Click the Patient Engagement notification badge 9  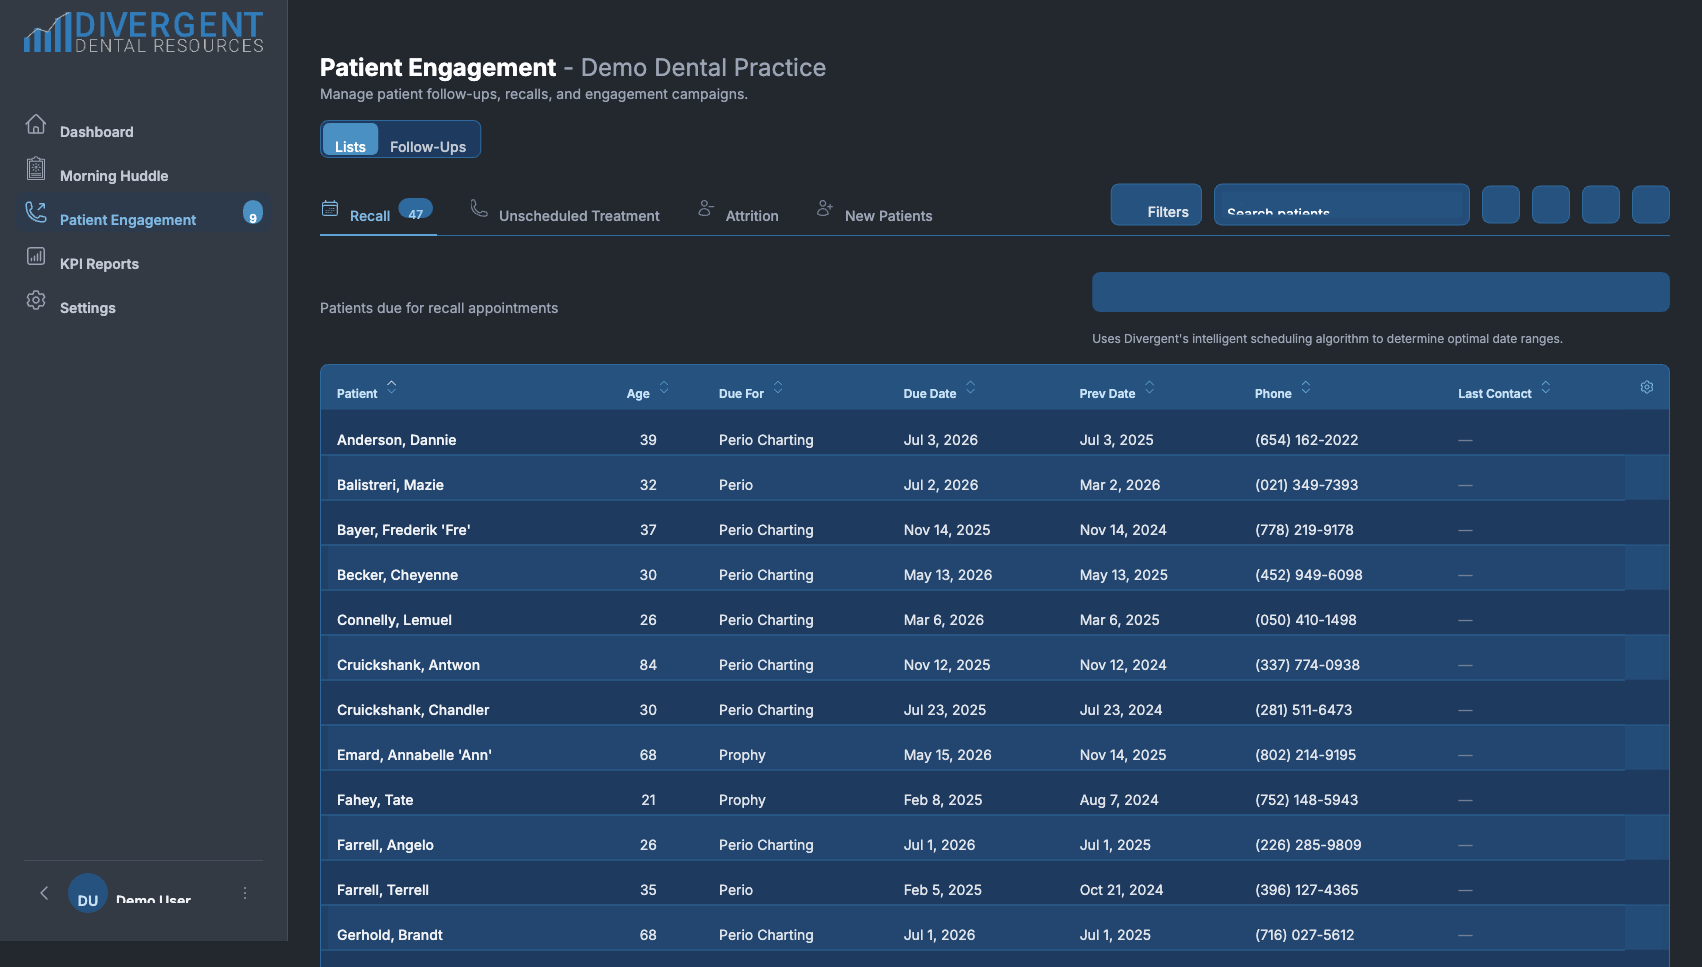coord(253,213)
